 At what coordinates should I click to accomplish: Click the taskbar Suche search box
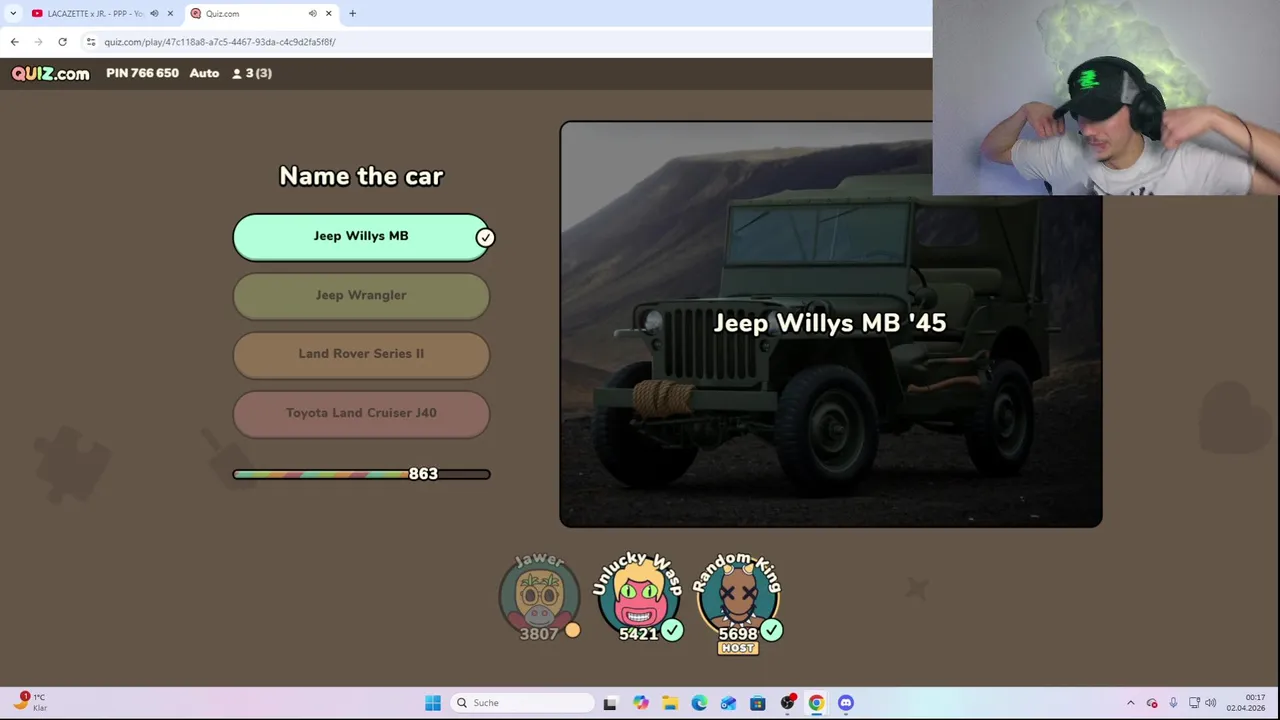point(522,703)
